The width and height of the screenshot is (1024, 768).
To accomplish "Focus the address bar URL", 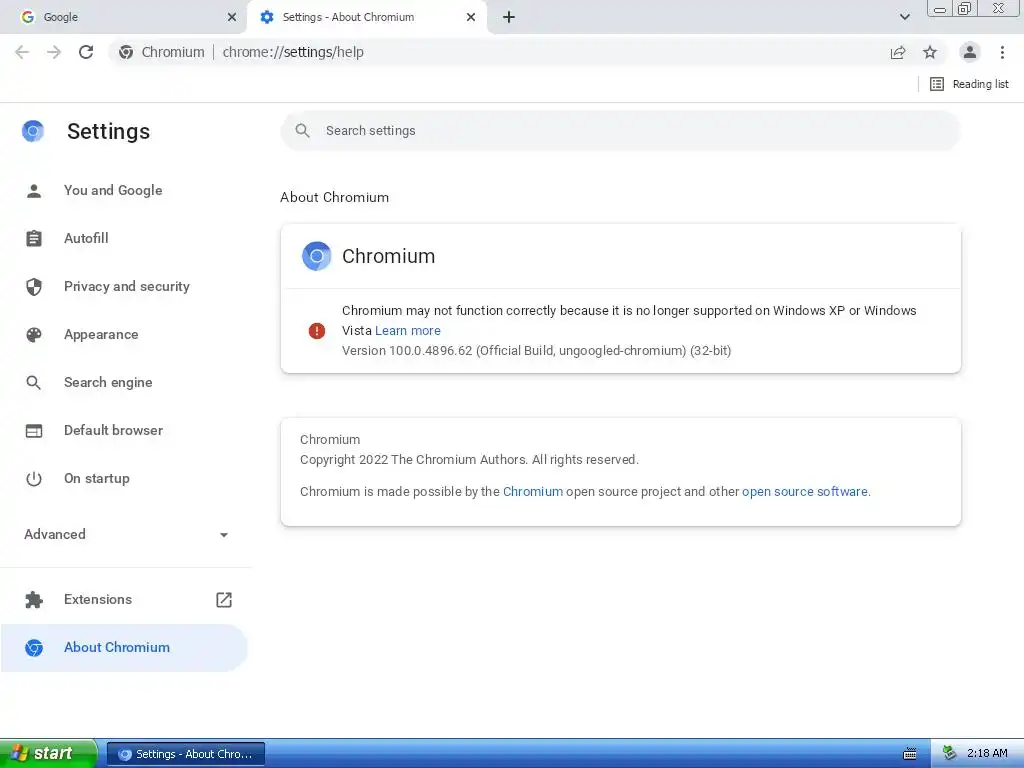I will coord(293,52).
